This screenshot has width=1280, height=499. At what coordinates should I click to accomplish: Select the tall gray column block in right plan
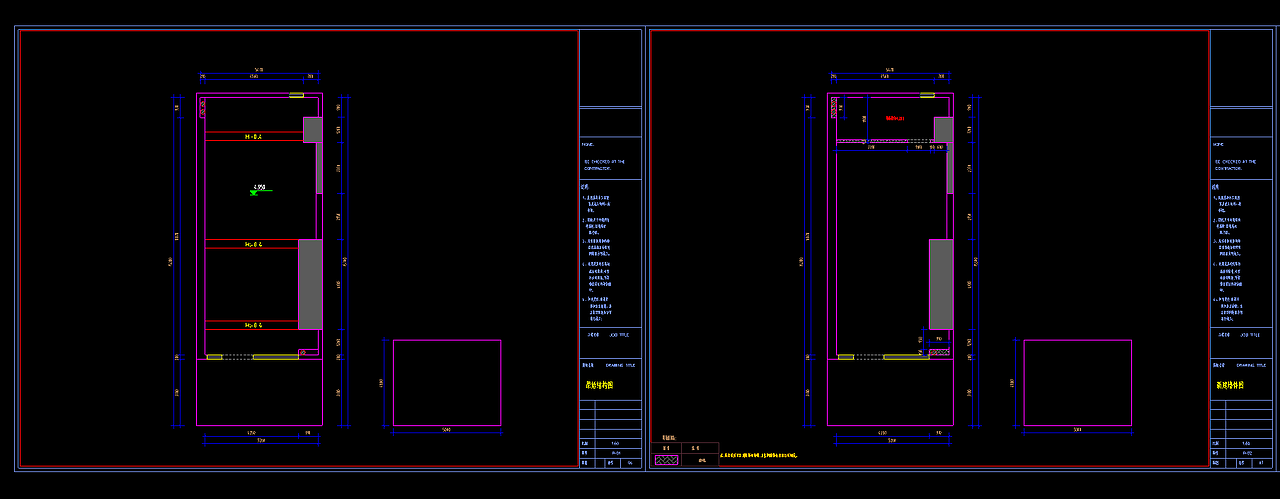click(x=941, y=284)
